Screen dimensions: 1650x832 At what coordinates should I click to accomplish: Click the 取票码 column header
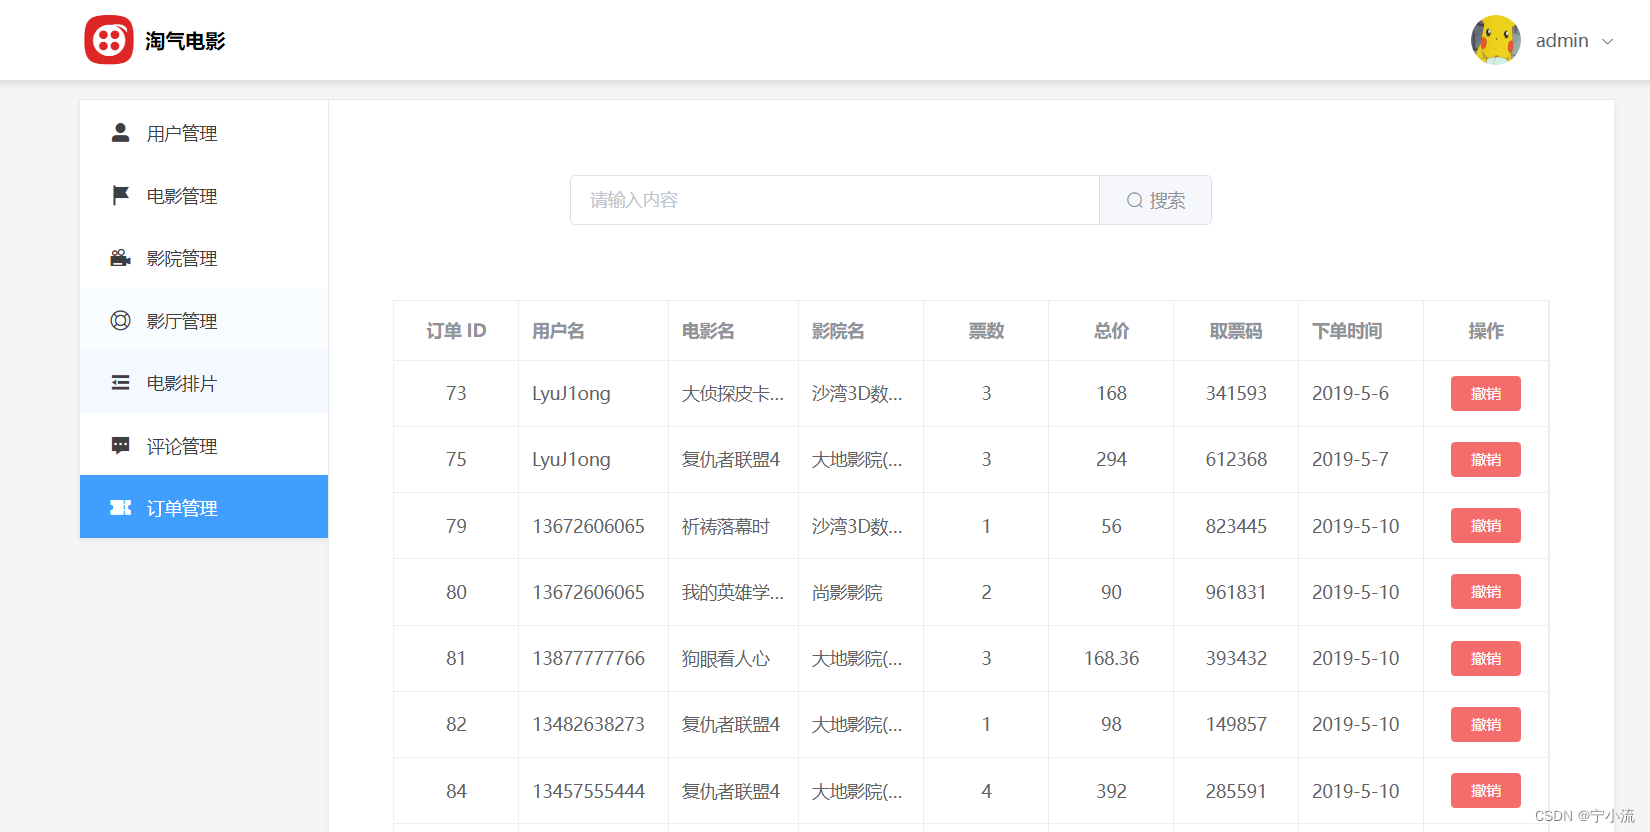[x=1236, y=331]
